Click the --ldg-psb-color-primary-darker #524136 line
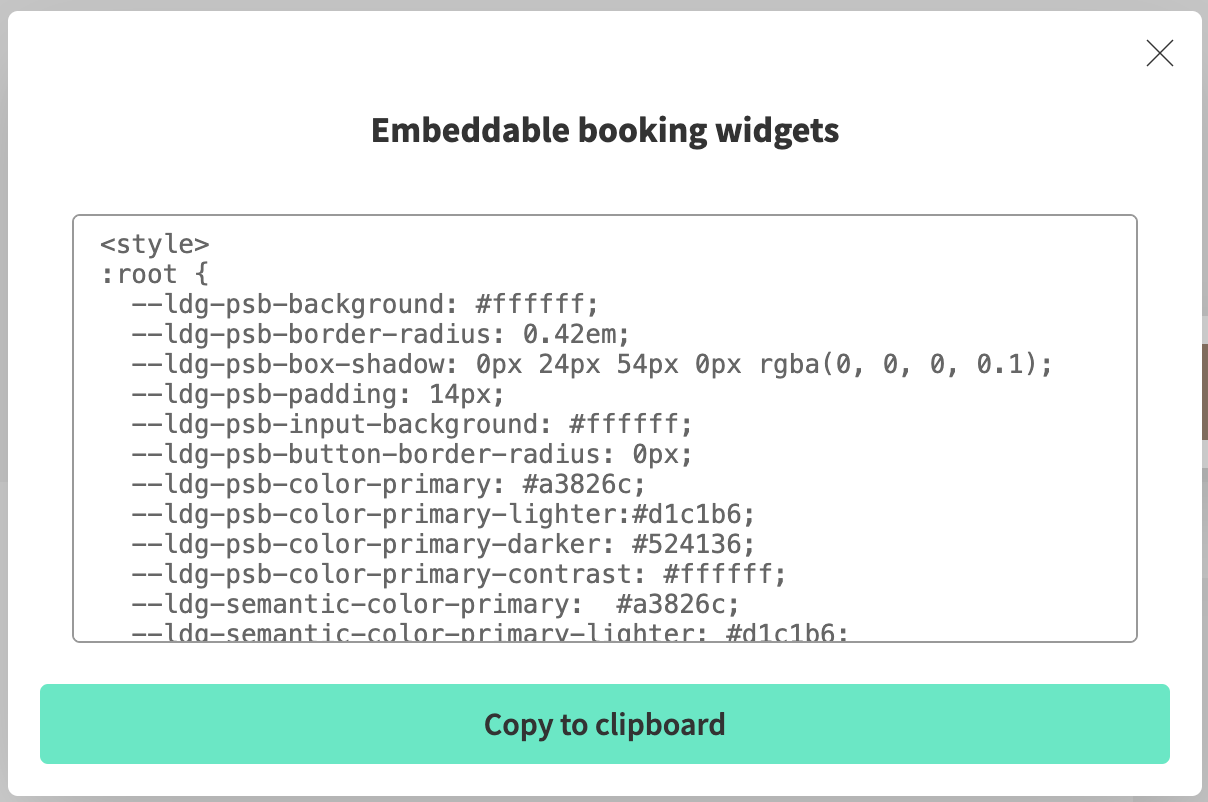The height and width of the screenshot is (802, 1208). coord(442,544)
